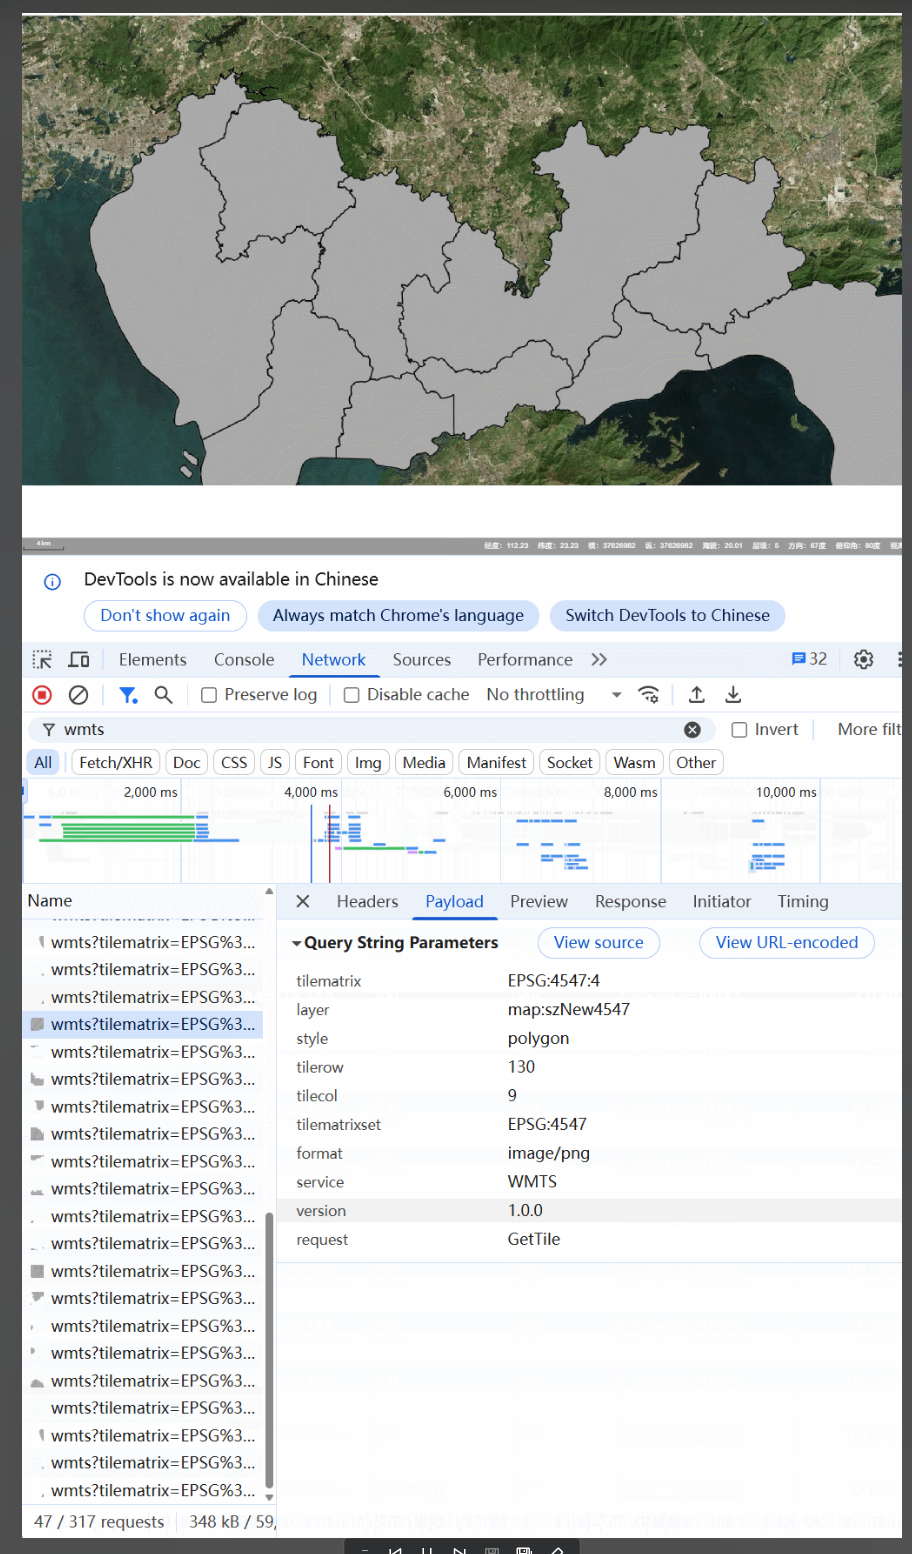Import a HAR file
This screenshot has width=912, height=1554.
pyautogui.click(x=697, y=694)
